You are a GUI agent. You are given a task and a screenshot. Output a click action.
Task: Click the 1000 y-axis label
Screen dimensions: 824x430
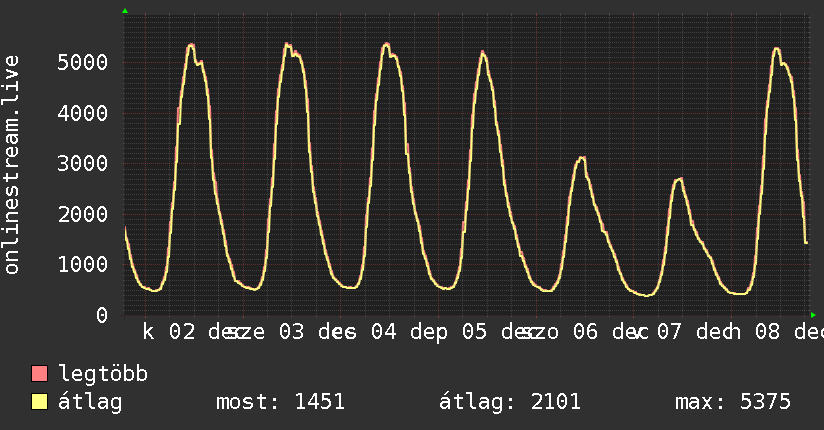tap(83, 264)
